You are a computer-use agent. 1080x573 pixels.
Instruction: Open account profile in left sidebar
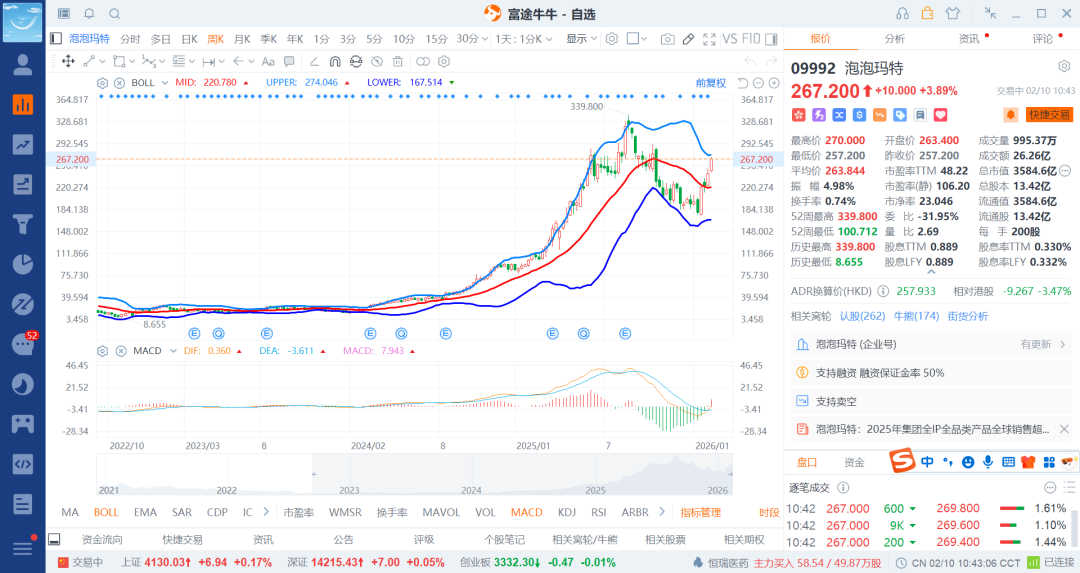23,65
